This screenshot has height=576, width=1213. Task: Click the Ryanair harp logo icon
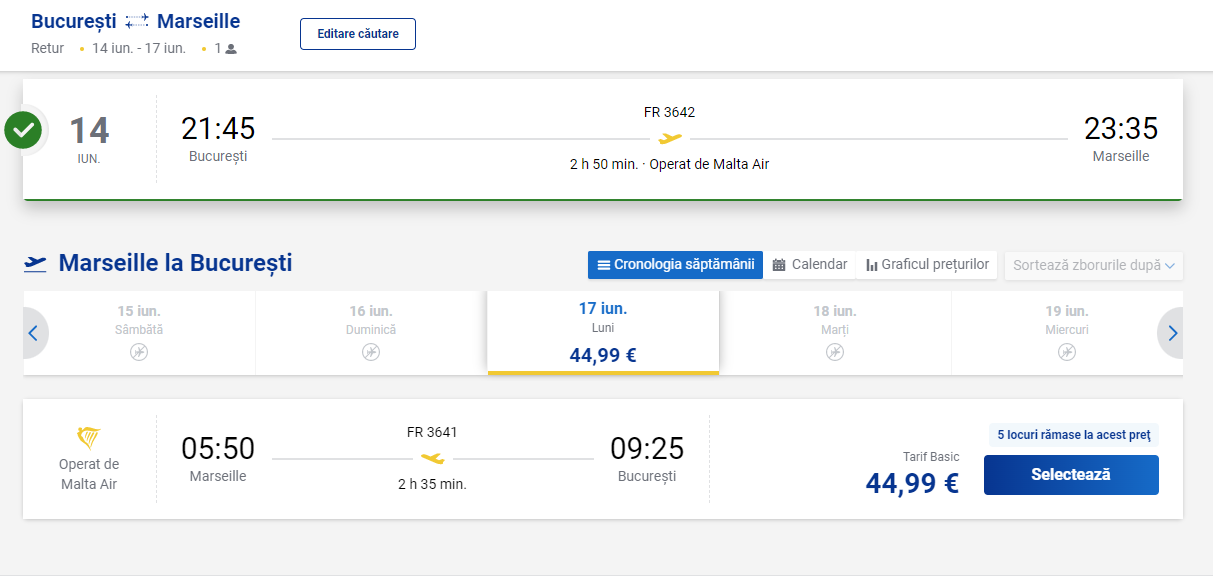(89, 437)
